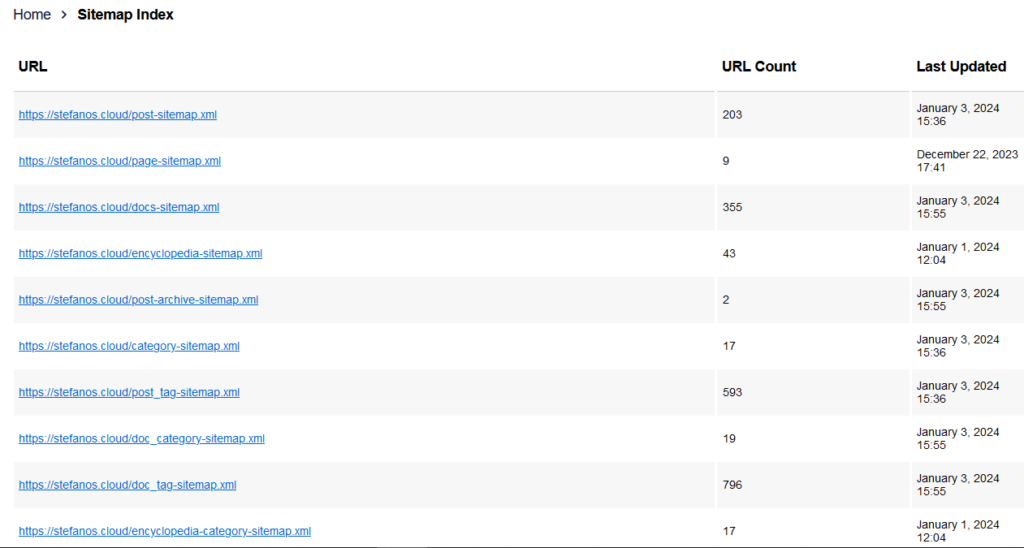Open the page-sitemap.xml link
The image size is (1024, 548).
pyautogui.click(x=120, y=161)
